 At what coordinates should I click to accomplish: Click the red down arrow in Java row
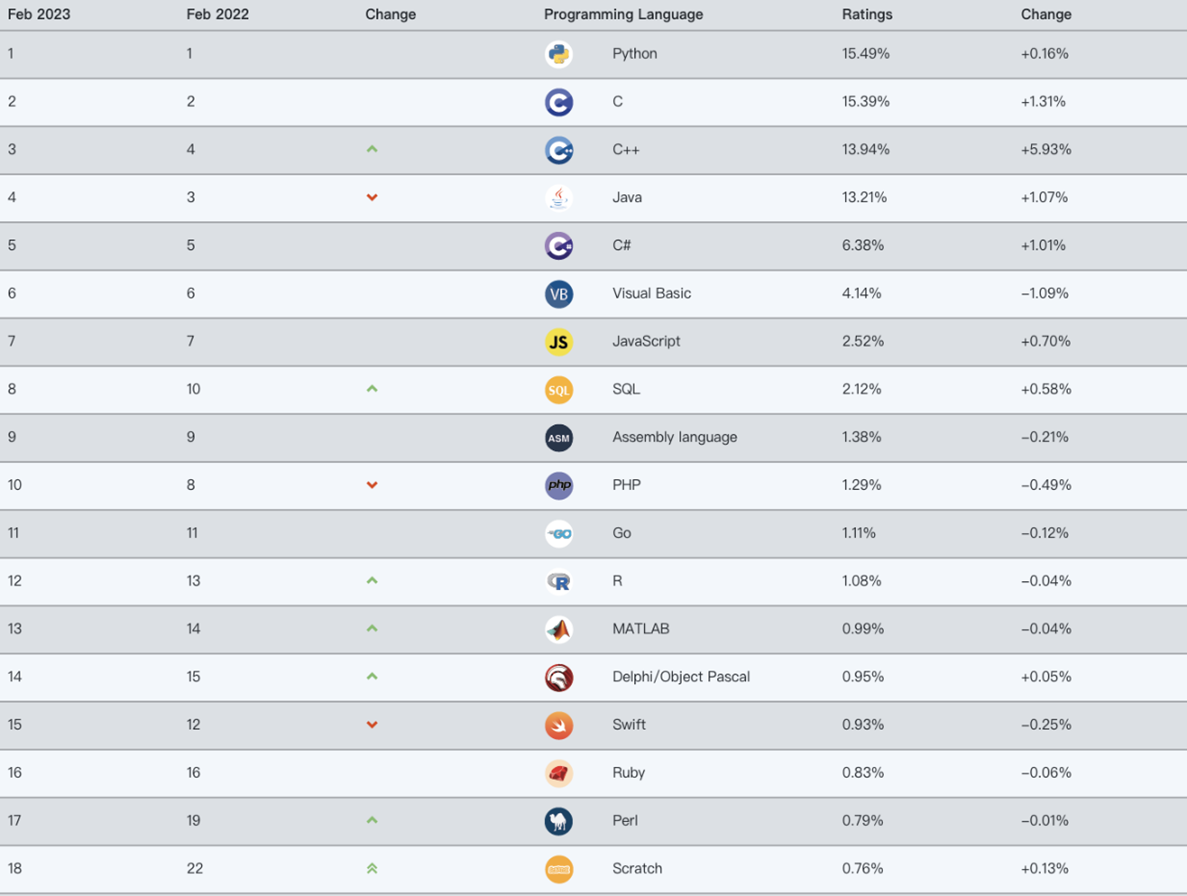point(372,198)
